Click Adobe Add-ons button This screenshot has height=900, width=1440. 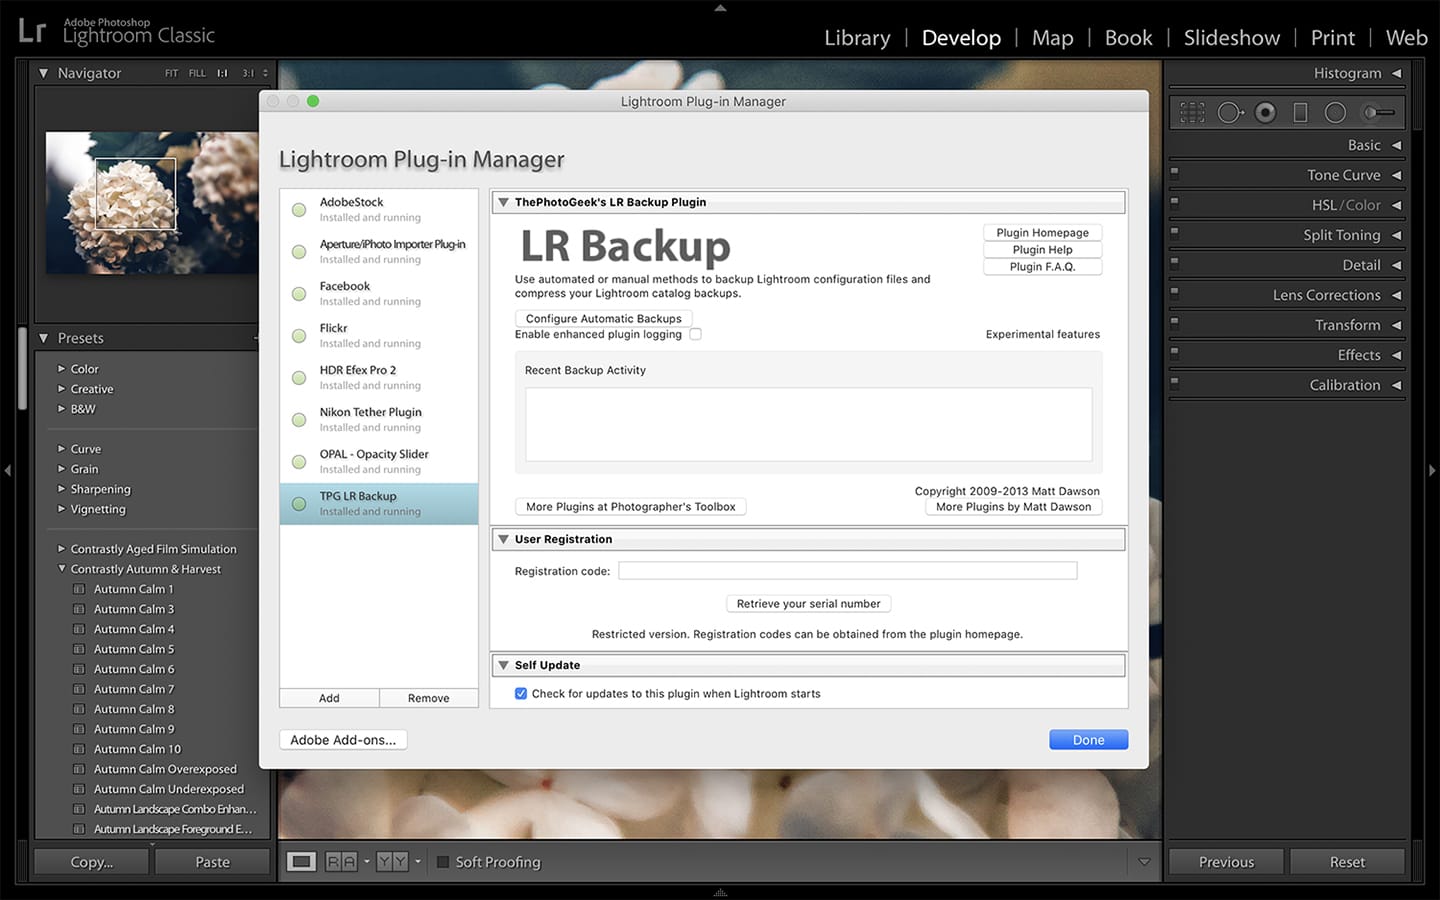pos(343,740)
